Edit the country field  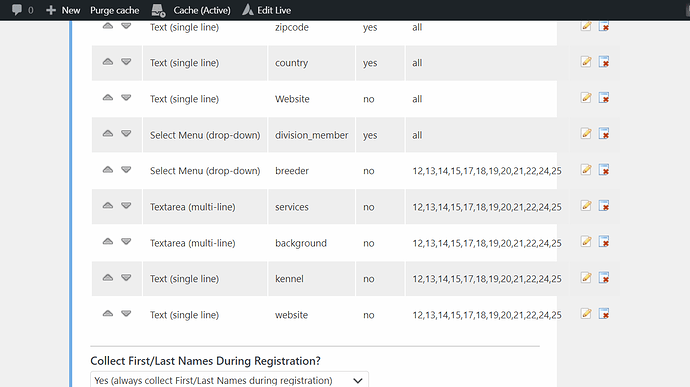pyautogui.click(x=586, y=62)
